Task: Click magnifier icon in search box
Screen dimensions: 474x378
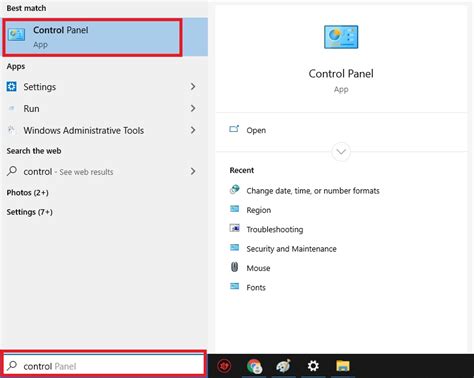Action: point(12,366)
